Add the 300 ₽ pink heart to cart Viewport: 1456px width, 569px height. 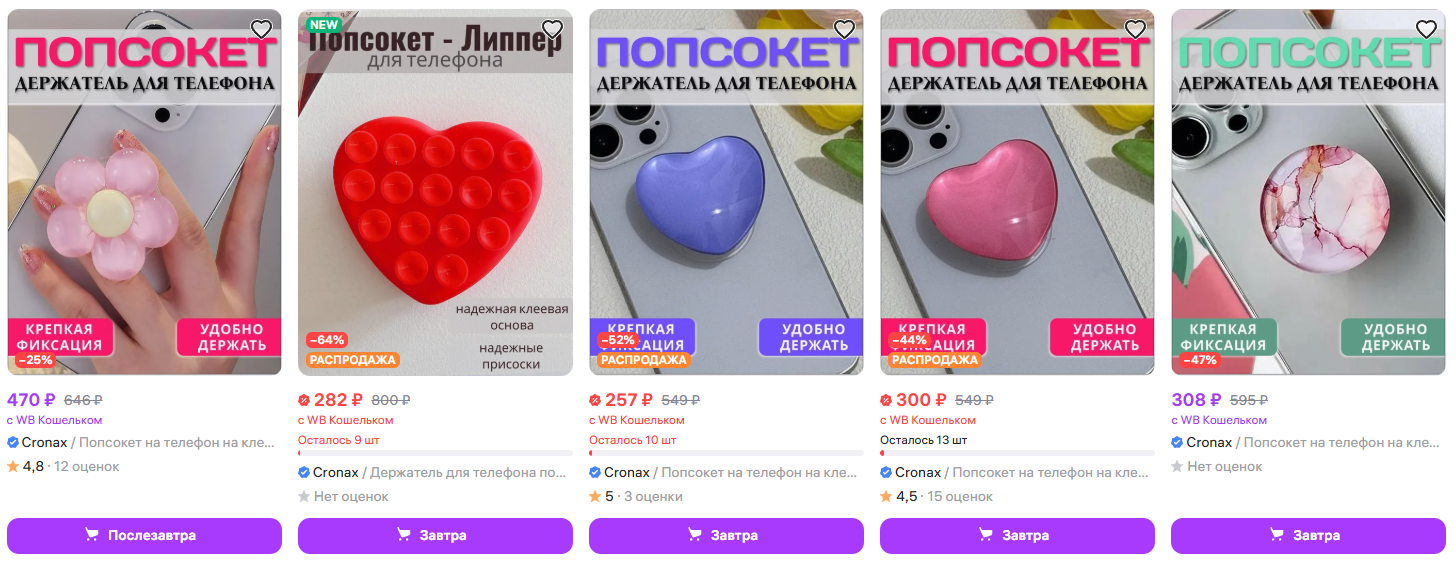click(x=1017, y=536)
